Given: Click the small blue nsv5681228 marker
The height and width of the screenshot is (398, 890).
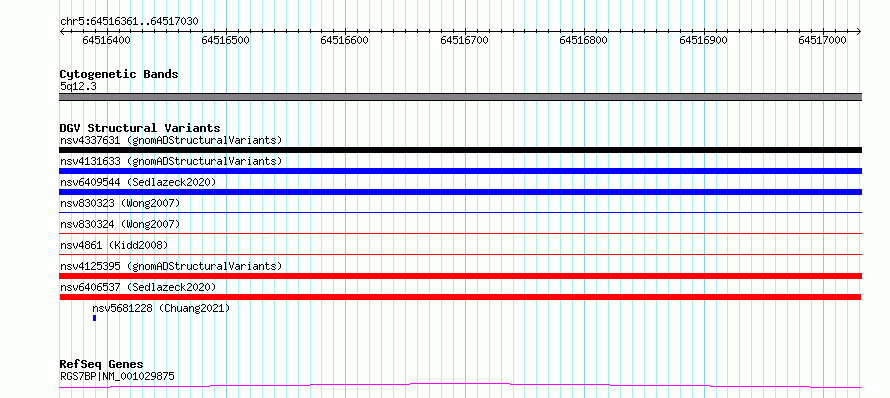Looking at the screenshot, I should 95,318.
